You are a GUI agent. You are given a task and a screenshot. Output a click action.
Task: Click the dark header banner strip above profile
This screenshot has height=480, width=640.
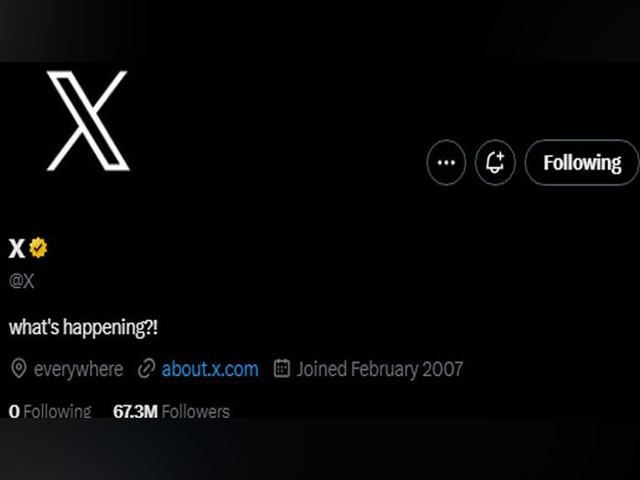(320, 31)
